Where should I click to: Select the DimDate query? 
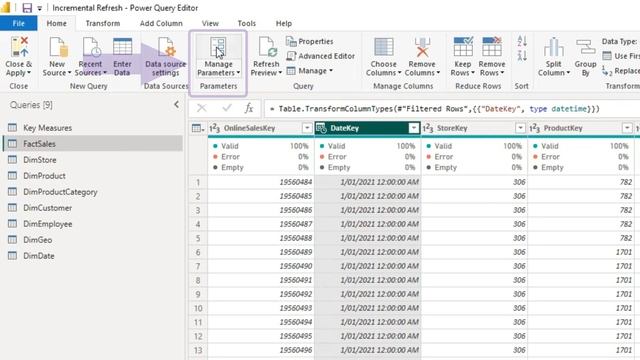pyautogui.click(x=92, y=256)
